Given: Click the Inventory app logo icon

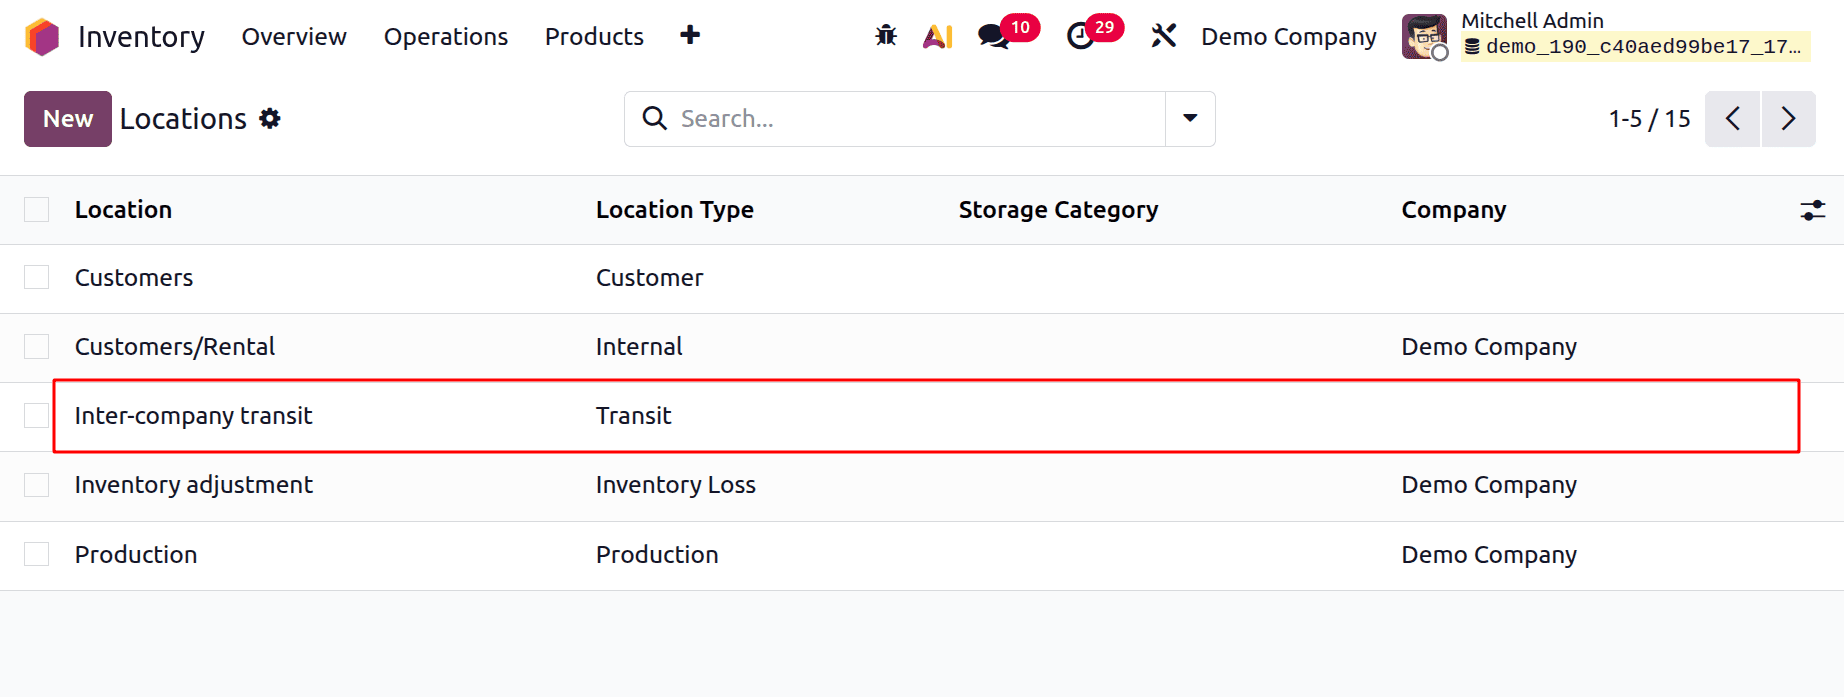Looking at the screenshot, I should [x=42, y=37].
